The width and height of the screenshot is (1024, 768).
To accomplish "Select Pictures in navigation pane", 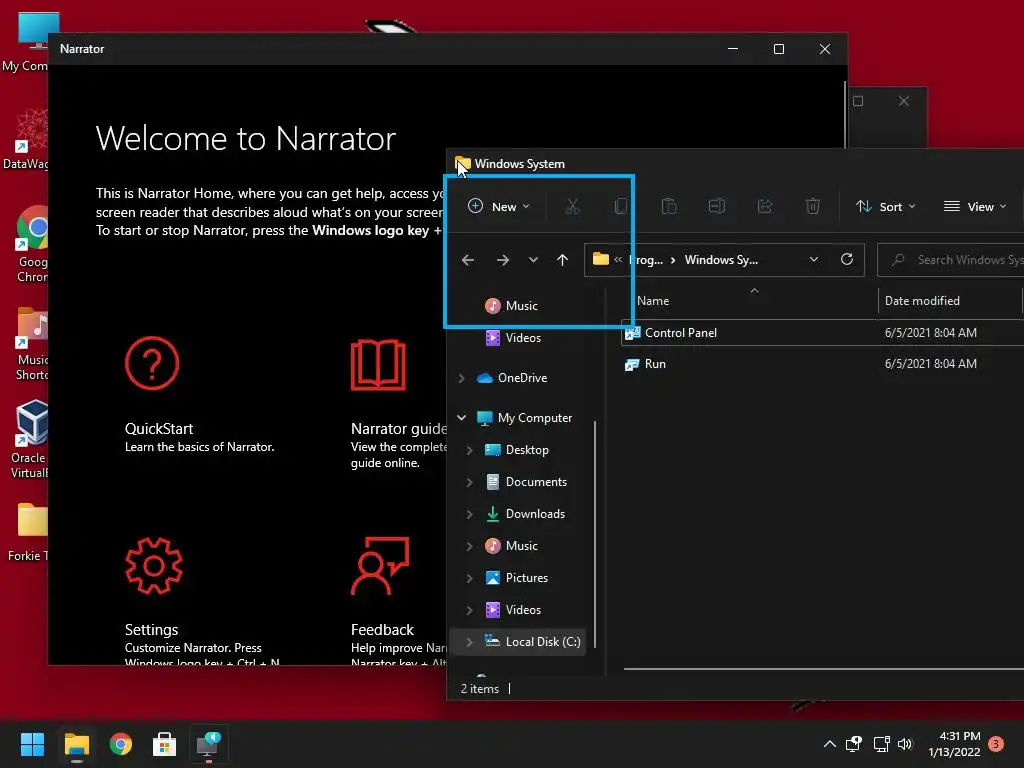I will (x=526, y=578).
